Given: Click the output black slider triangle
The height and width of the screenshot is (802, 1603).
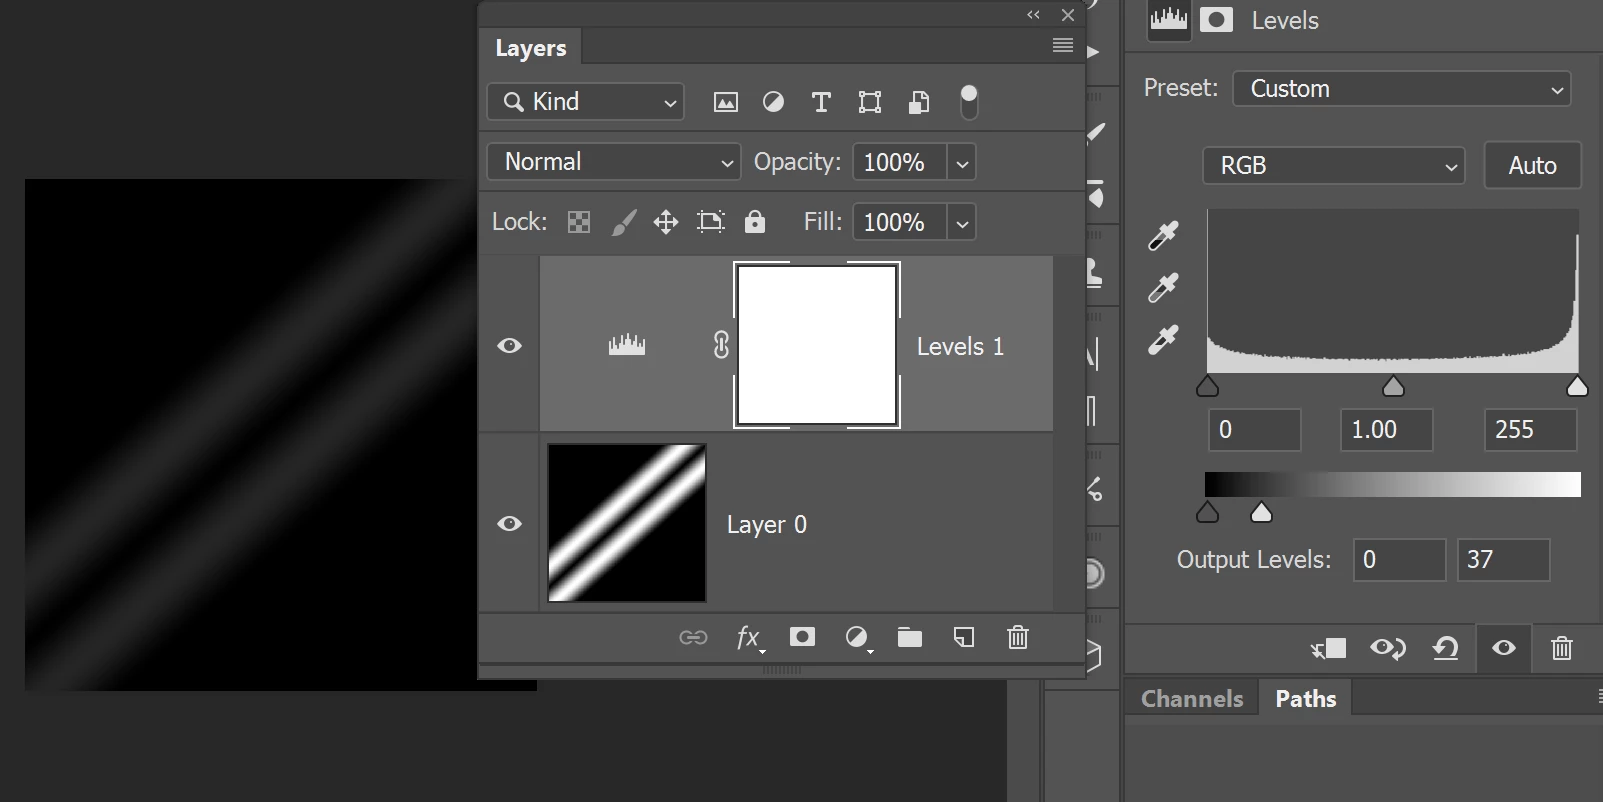Looking at the screenshot, I should (1207, 512).
